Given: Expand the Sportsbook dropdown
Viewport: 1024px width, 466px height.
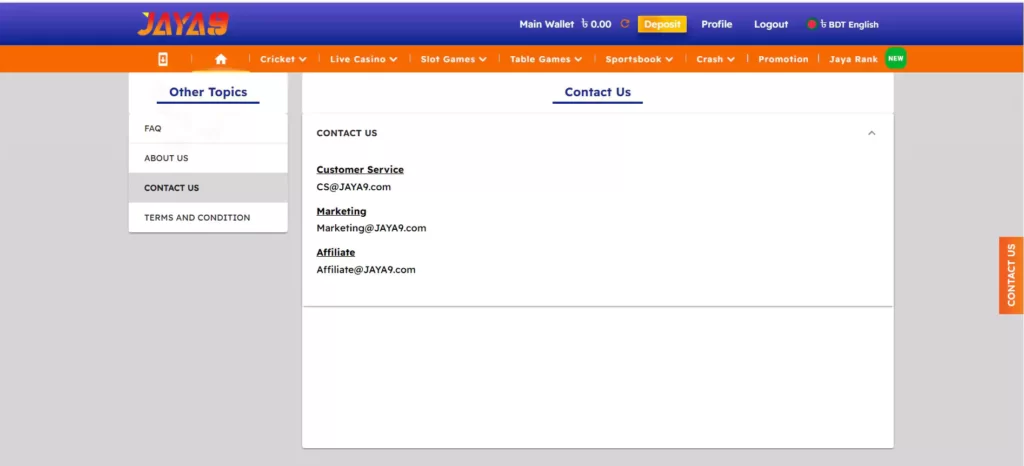Looking at the screenshot, I should [x=639, y=59].
